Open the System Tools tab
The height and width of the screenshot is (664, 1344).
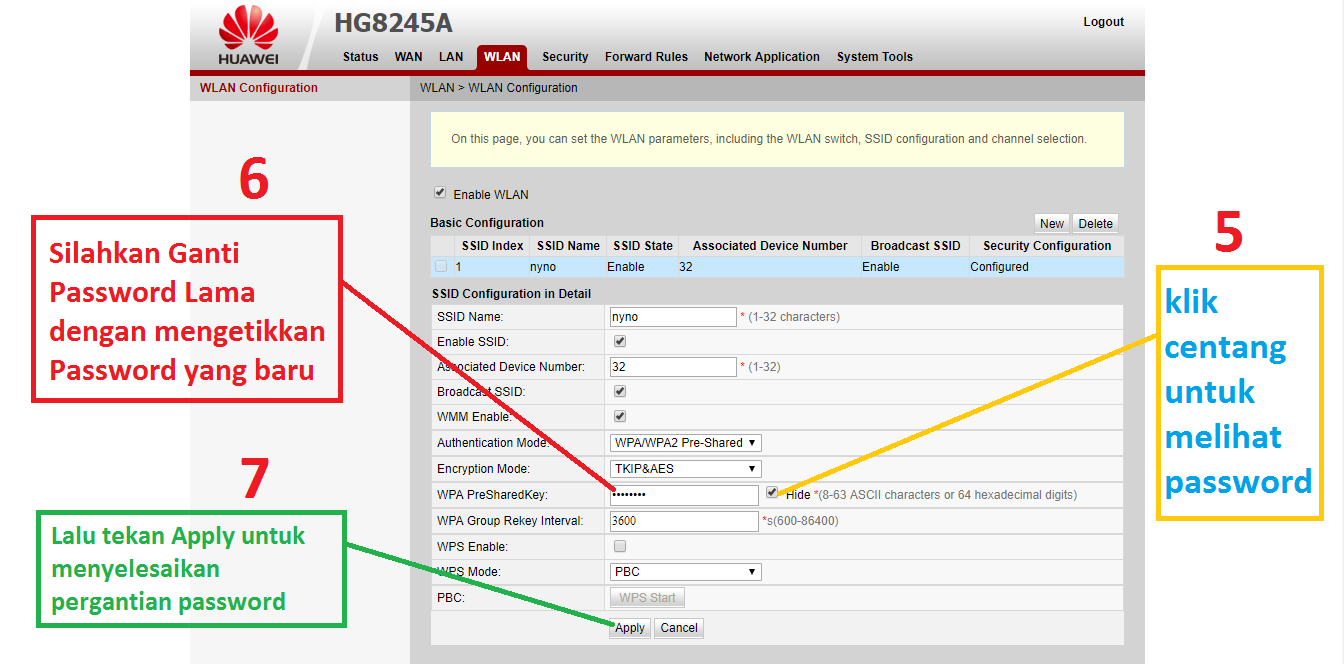(875, 57)
